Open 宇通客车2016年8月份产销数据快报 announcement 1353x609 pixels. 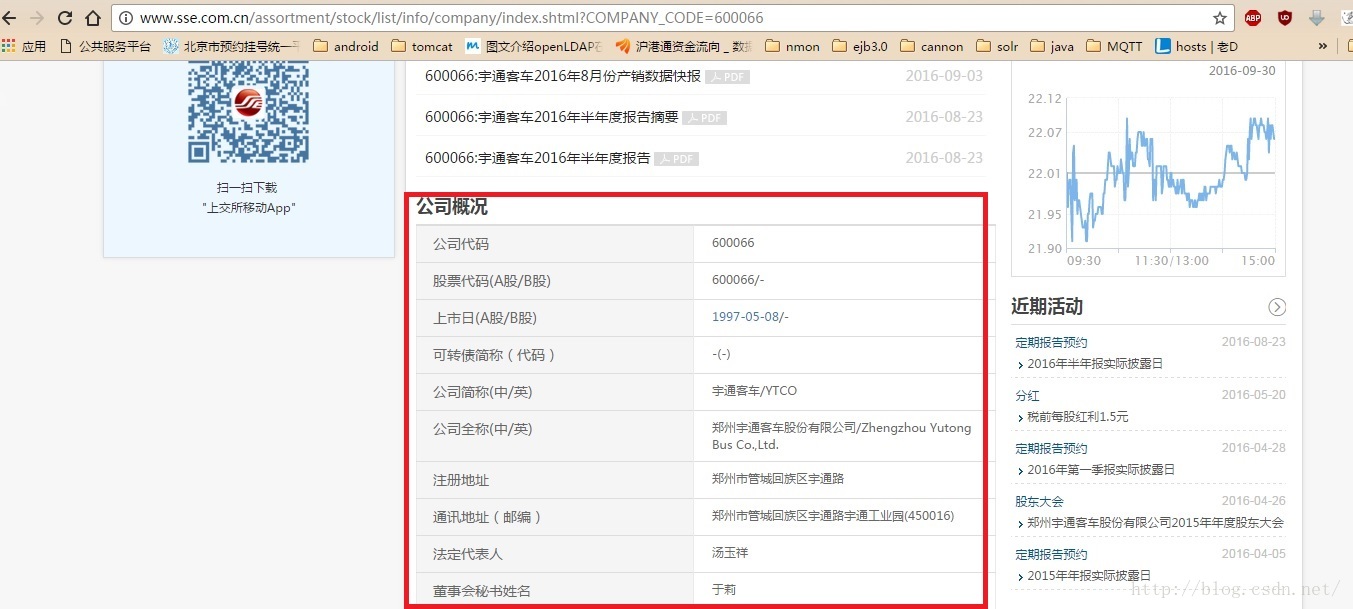(x=563, y=76)
